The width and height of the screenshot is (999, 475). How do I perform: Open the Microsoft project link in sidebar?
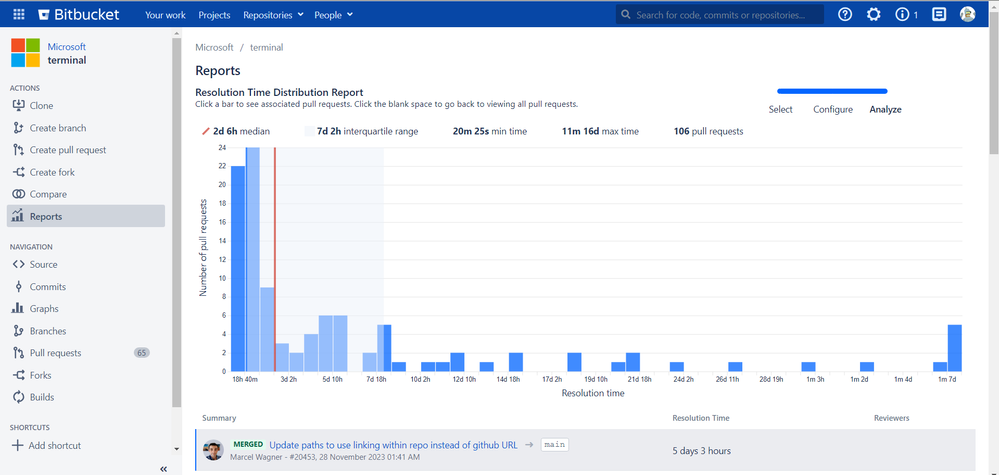pos(66,46)
